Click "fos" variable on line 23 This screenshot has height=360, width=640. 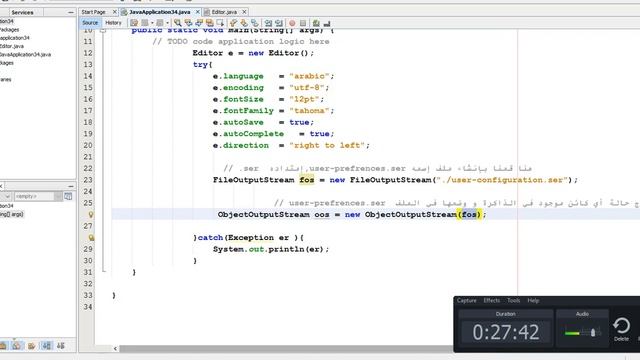tap(307, 180)
